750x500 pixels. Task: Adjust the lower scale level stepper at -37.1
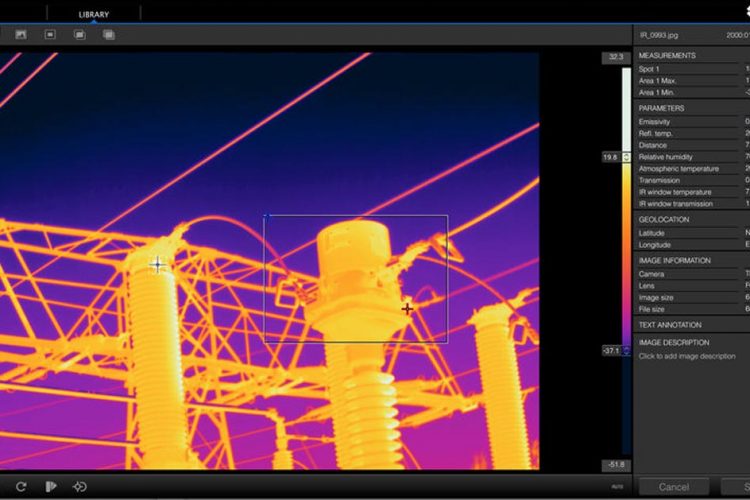[627, 351]
